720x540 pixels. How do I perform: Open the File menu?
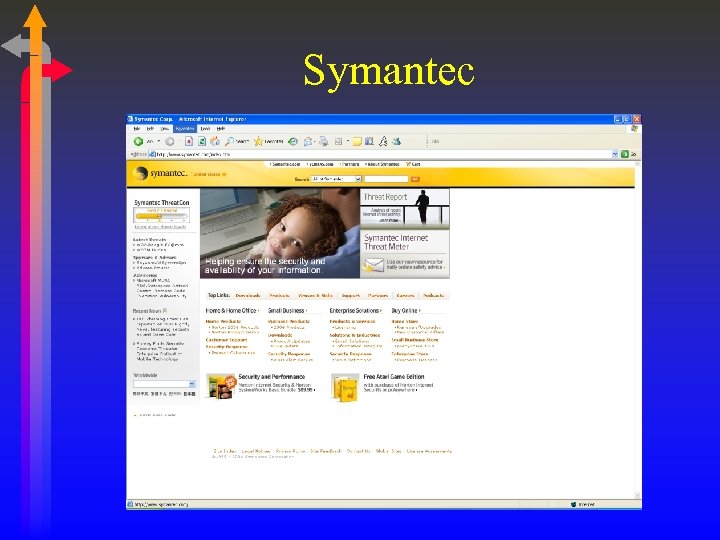(x=137, y=129)
